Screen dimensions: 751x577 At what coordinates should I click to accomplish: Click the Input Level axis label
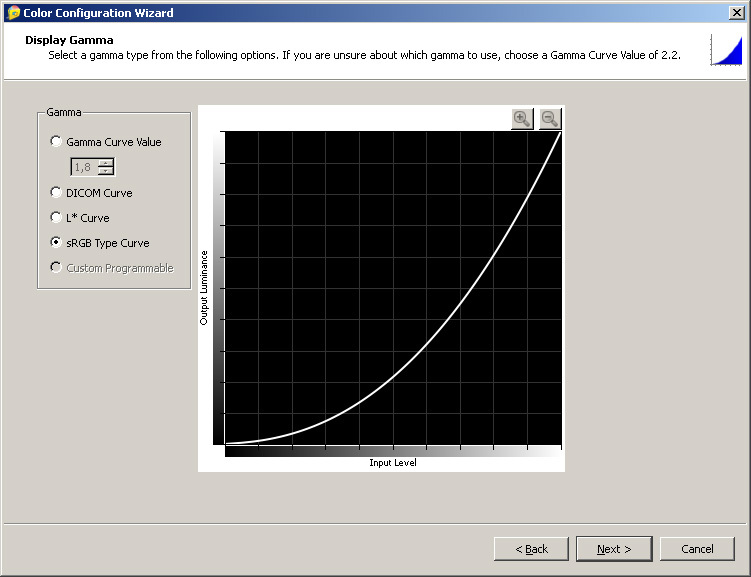pos(393,463)
